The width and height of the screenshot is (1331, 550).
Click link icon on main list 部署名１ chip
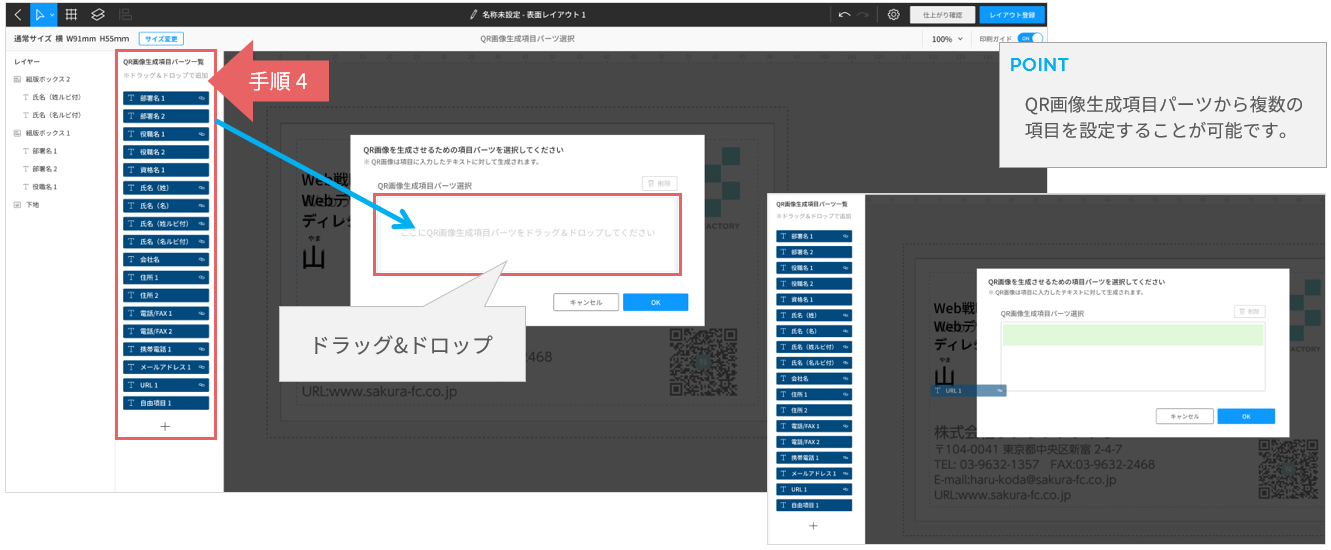[202, 98]
